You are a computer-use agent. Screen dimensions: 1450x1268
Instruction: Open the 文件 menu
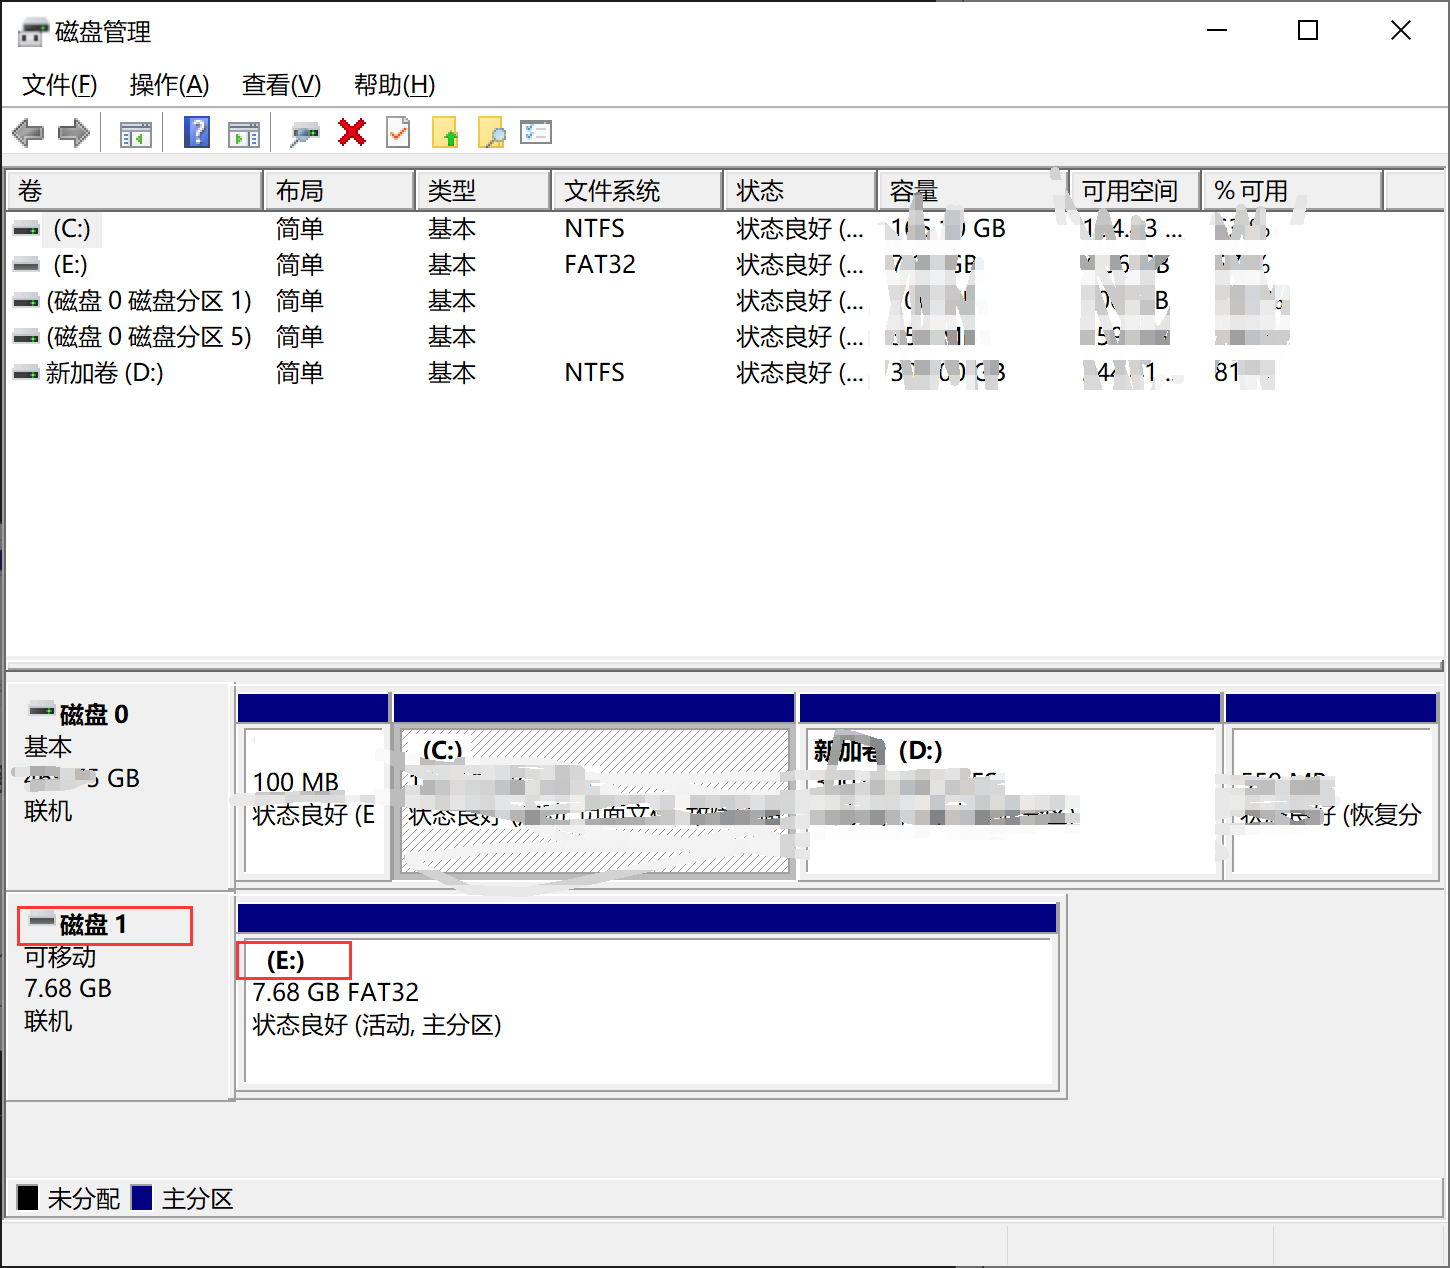click(58, 86)
